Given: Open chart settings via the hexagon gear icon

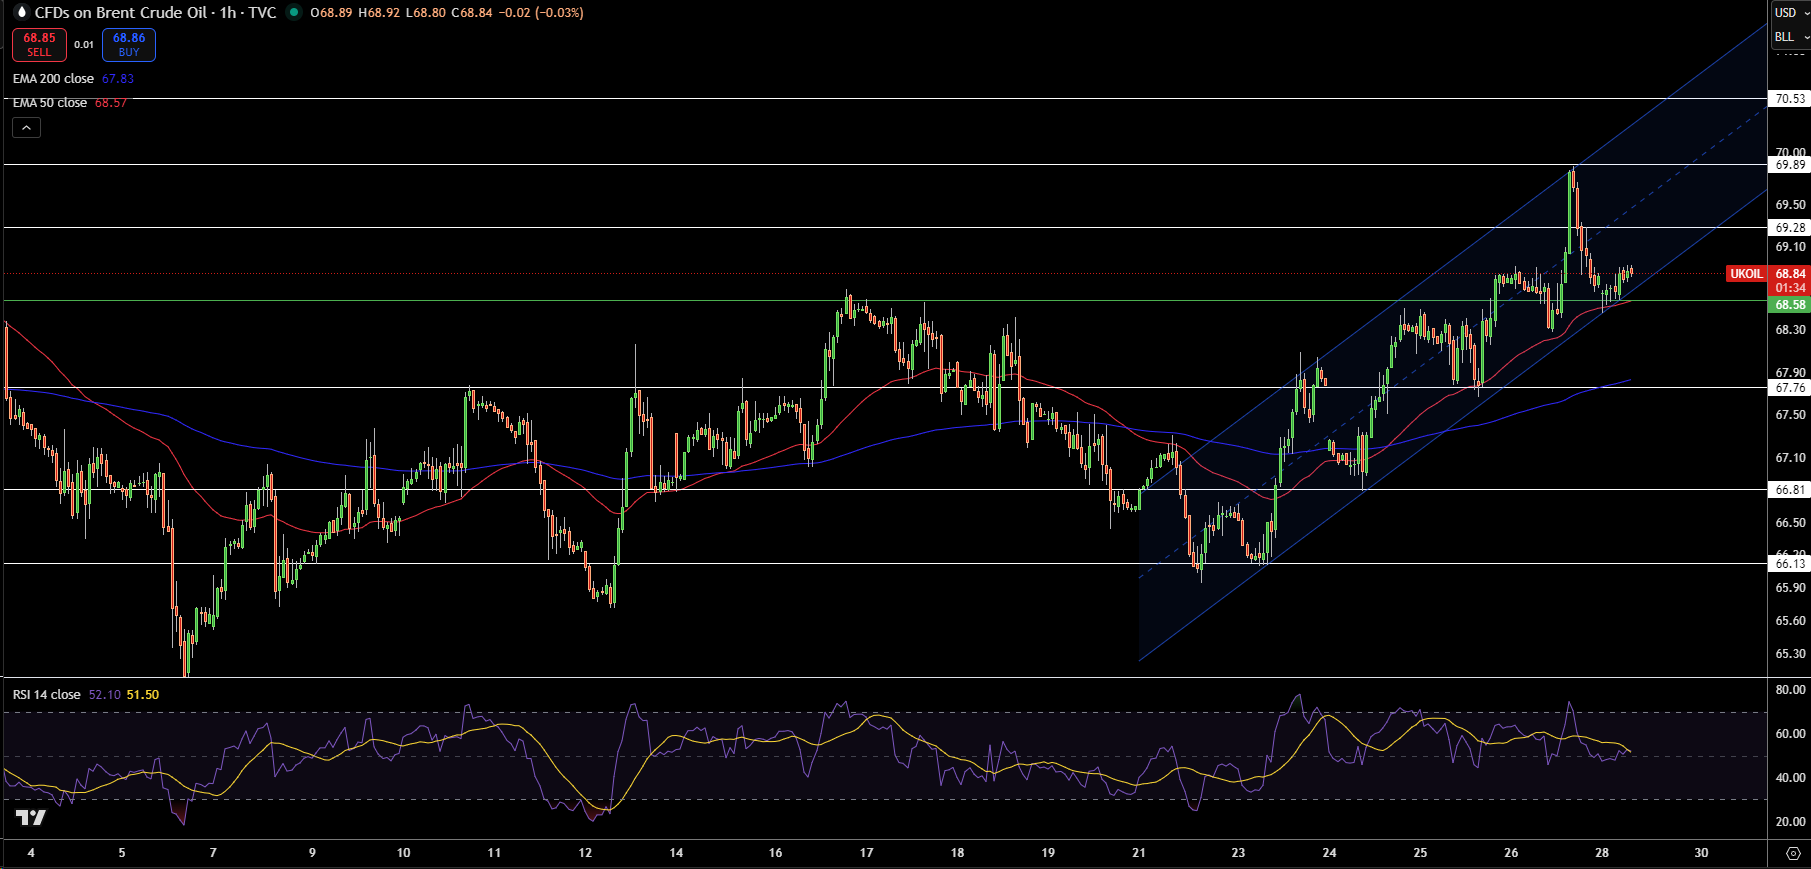Looking at the screenshot, I should point(1792,853).
